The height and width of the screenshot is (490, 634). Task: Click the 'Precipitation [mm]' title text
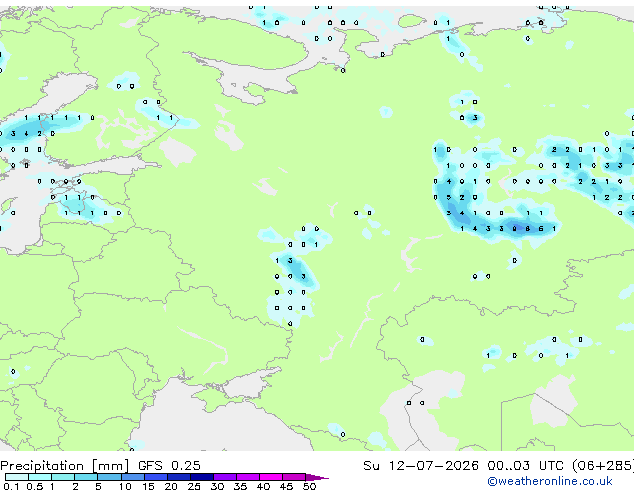pos(65,466)
